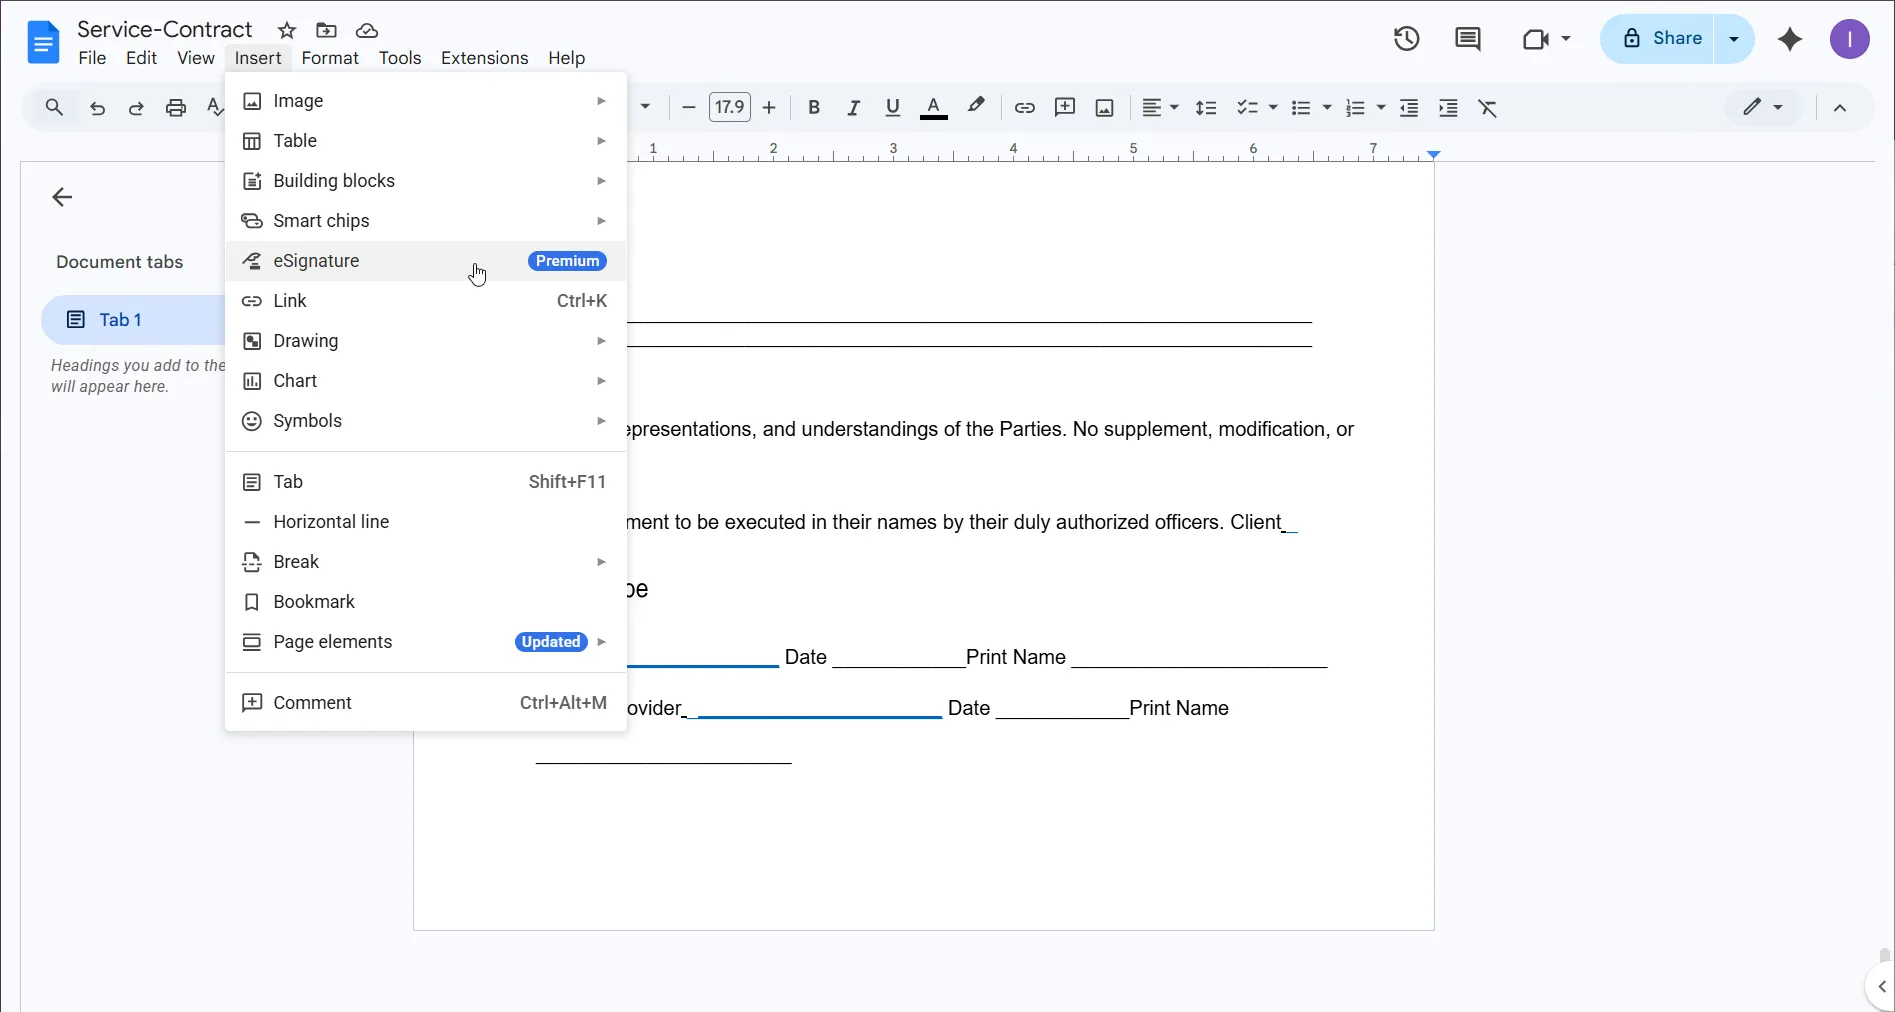This screenshot has width=1895, height=1012.
Task: Expand the Page elements submenu
Action: tap(426, 642)
